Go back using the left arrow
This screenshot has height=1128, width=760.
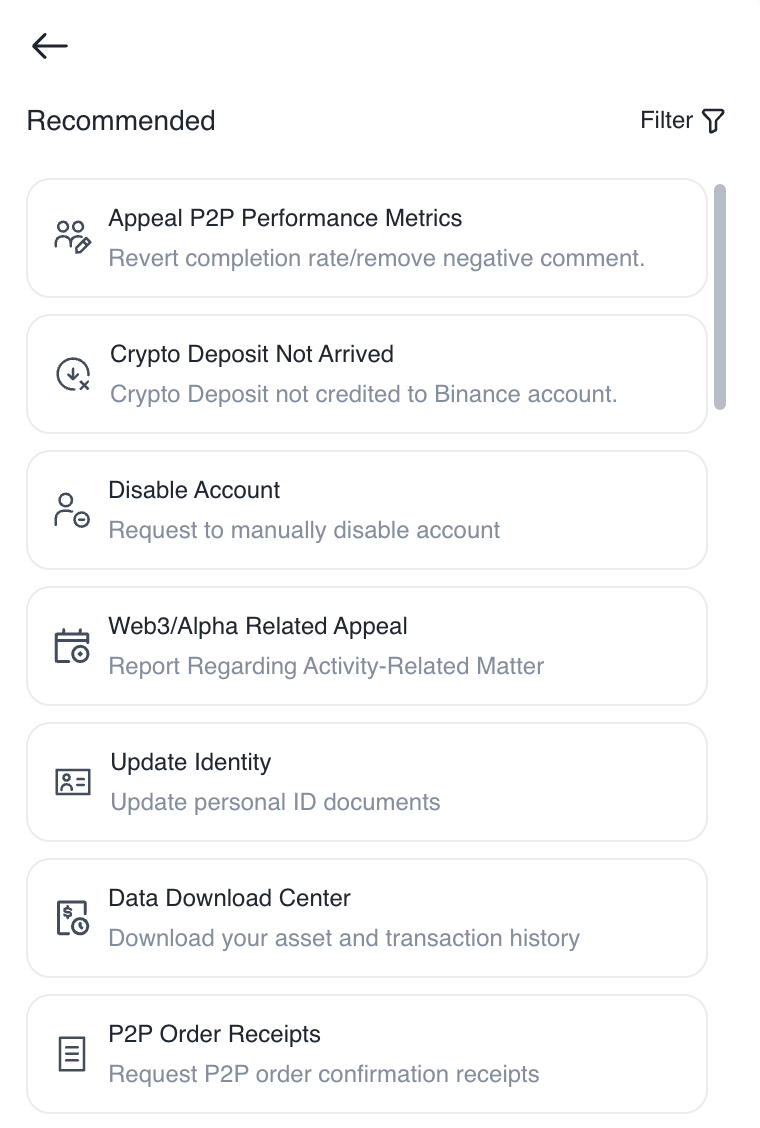point(50,46)
